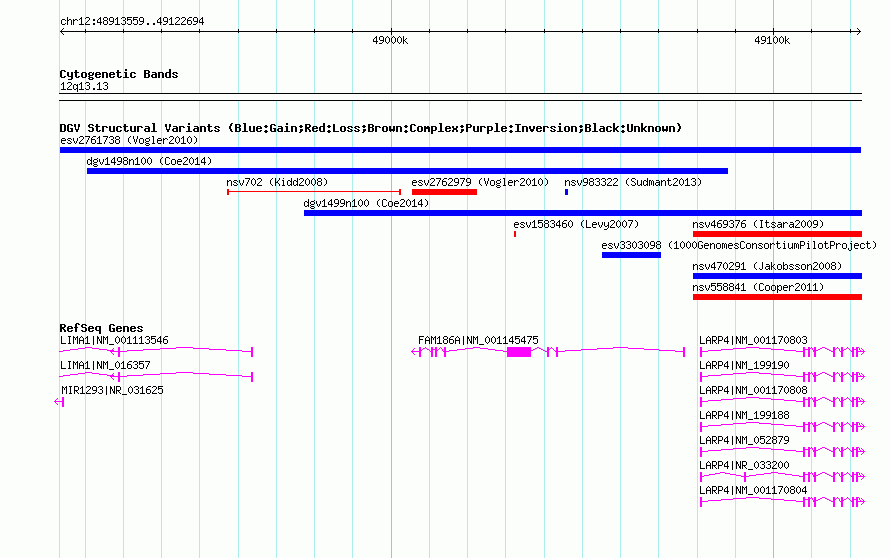
Task: Open the FAM186A|NM_001145475 gene label
Action: tap(478, 340)
